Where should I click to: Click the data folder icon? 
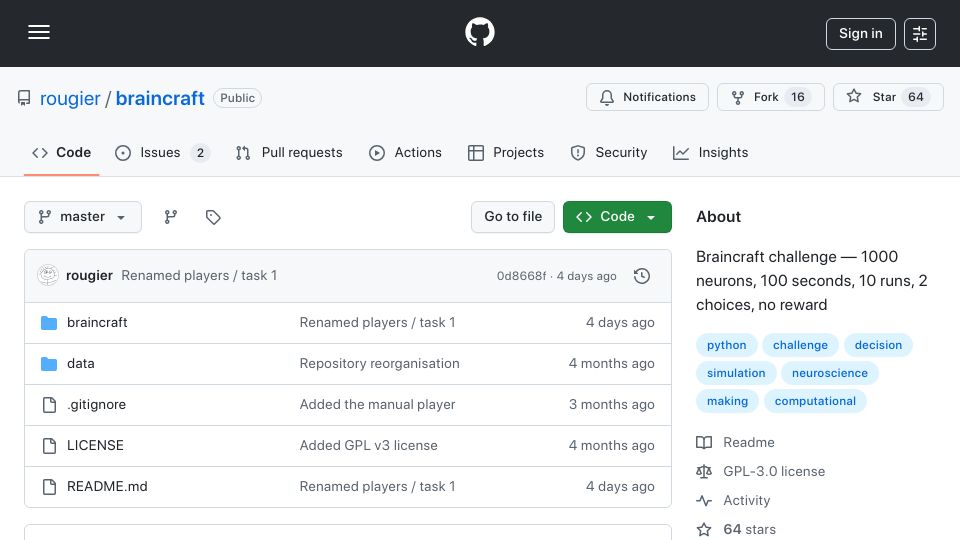coord(49,364)
